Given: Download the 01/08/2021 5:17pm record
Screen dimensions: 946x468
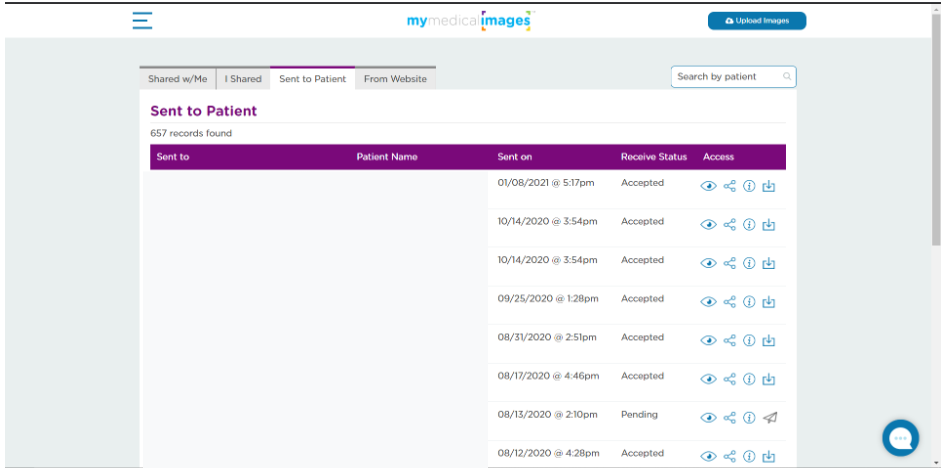Looking at the screenshot, I should (769, 186).
